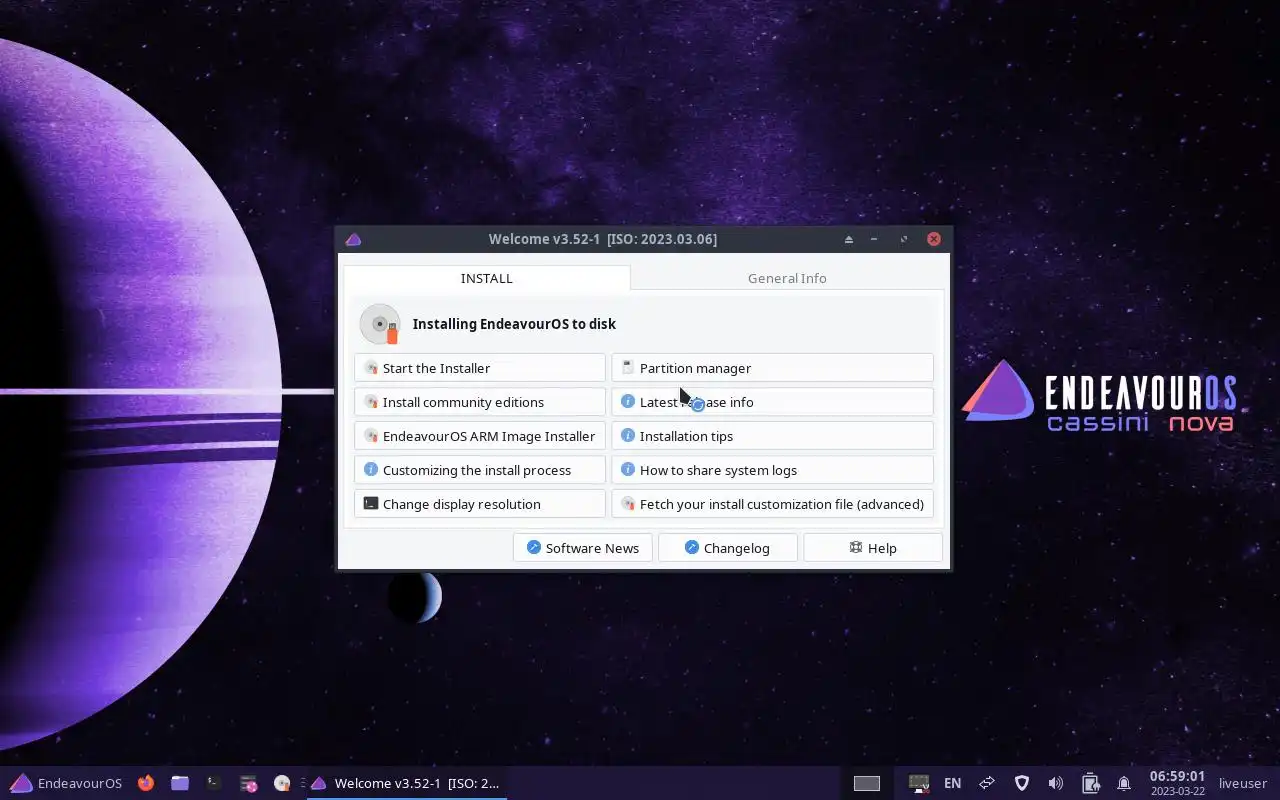
Task: Click the clock showing 06:59:01
Action: [x=1177, y=783]
